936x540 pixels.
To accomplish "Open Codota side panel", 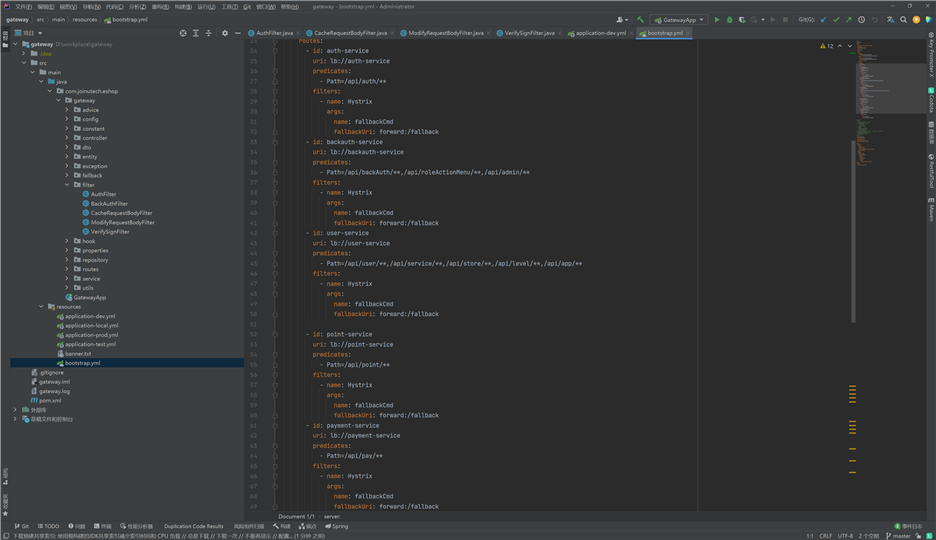I will tap(931, 100).
